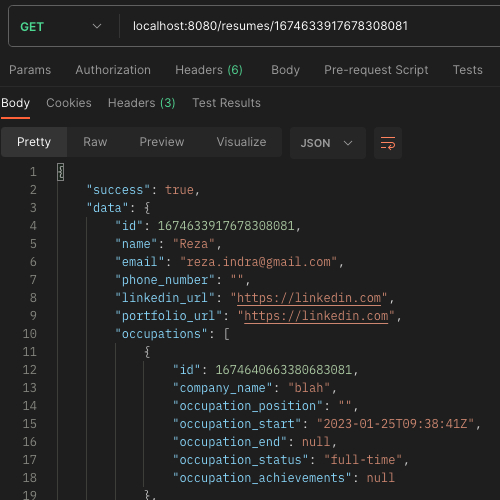The image size is (500, 500).
Task: Open the Pre-request Script tab
Action: 376,70
